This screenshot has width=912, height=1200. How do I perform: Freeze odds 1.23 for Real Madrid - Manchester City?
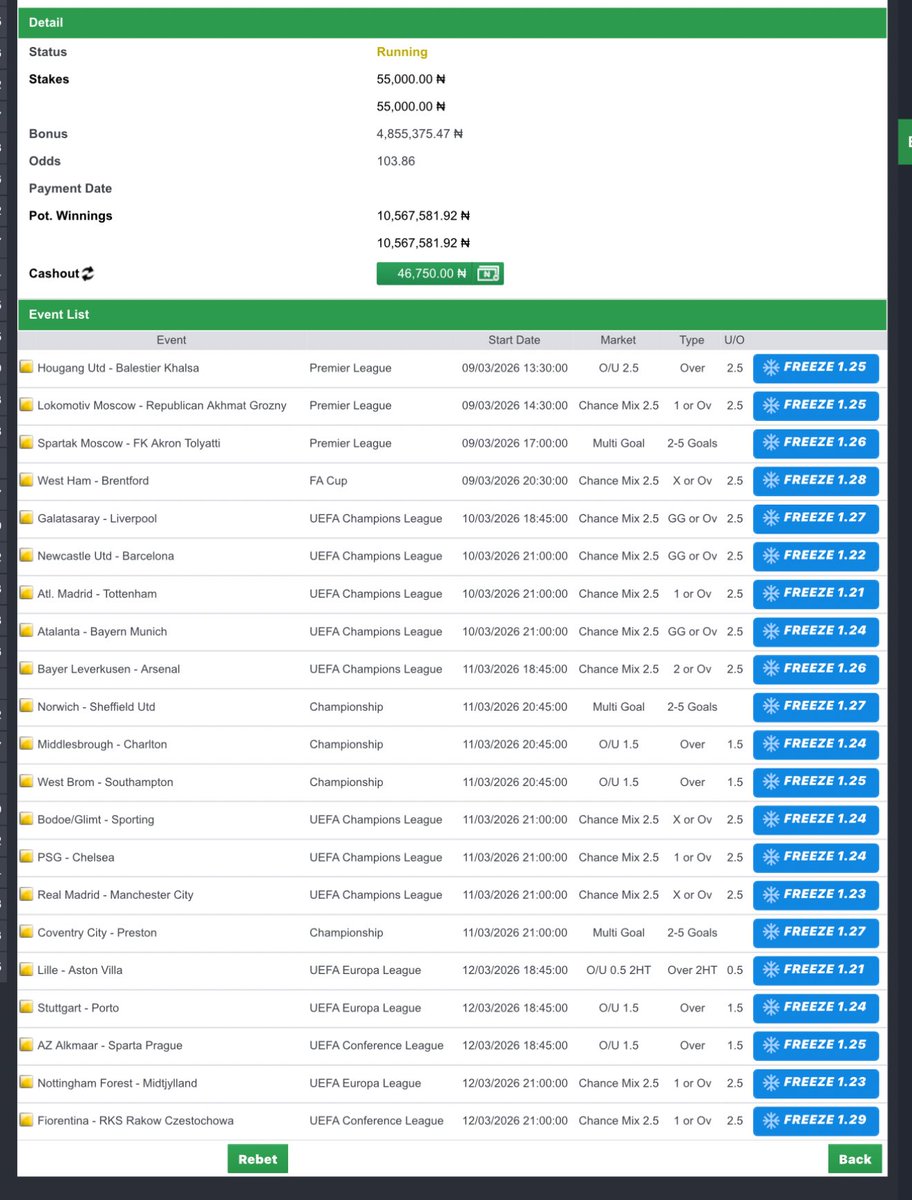pyautogui.click(x=816, y=895)
